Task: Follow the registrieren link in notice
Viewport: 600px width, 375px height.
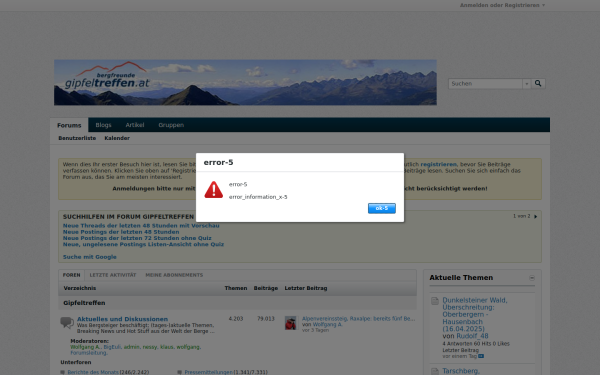Action: tap(439, 164)
